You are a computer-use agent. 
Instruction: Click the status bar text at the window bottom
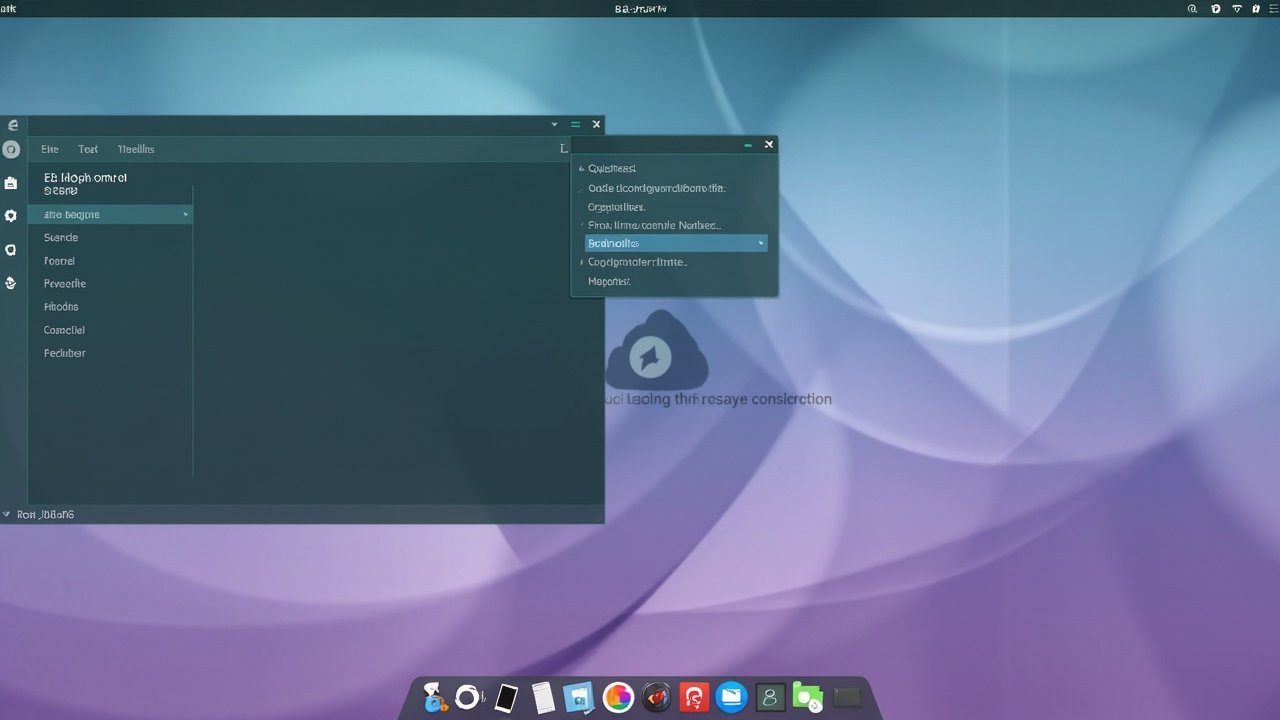(46, 515)
